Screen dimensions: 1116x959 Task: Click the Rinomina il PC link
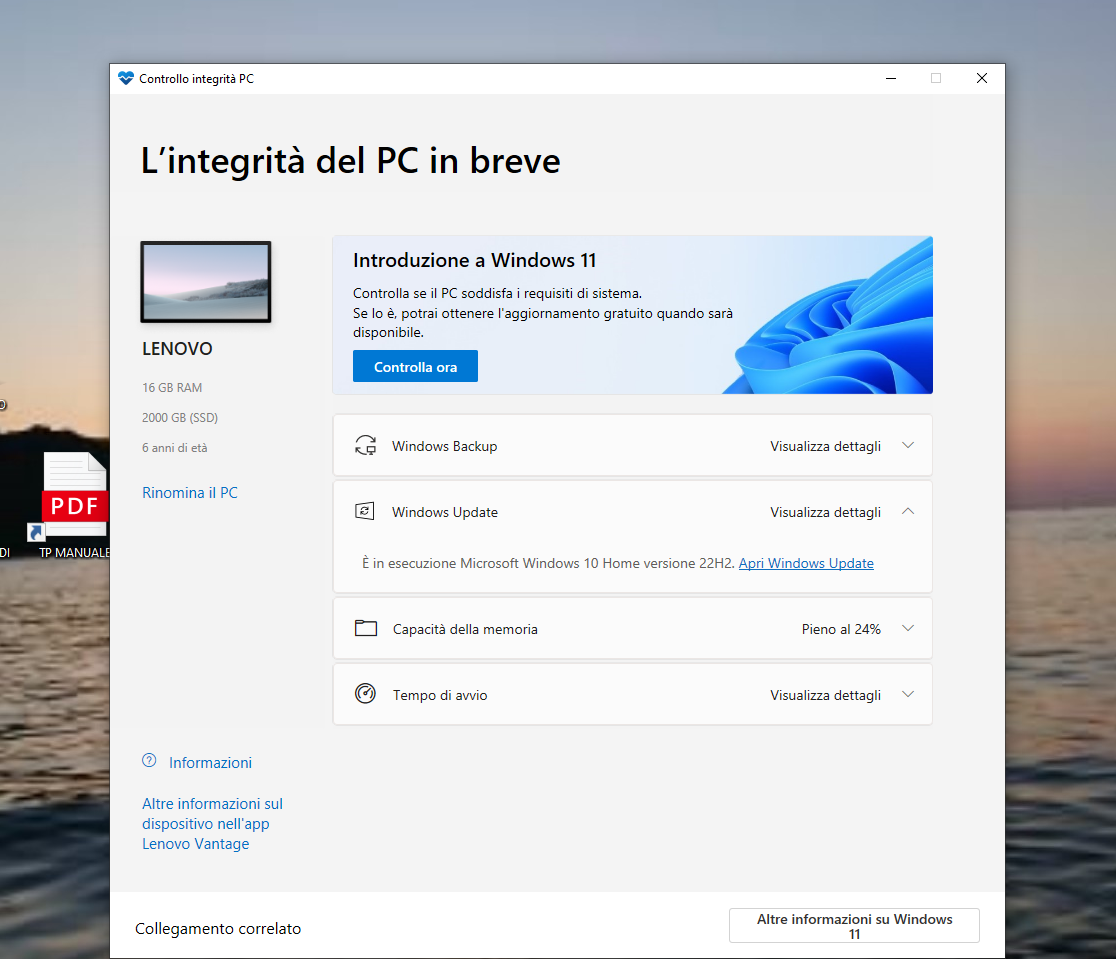(x=190, y=493)
